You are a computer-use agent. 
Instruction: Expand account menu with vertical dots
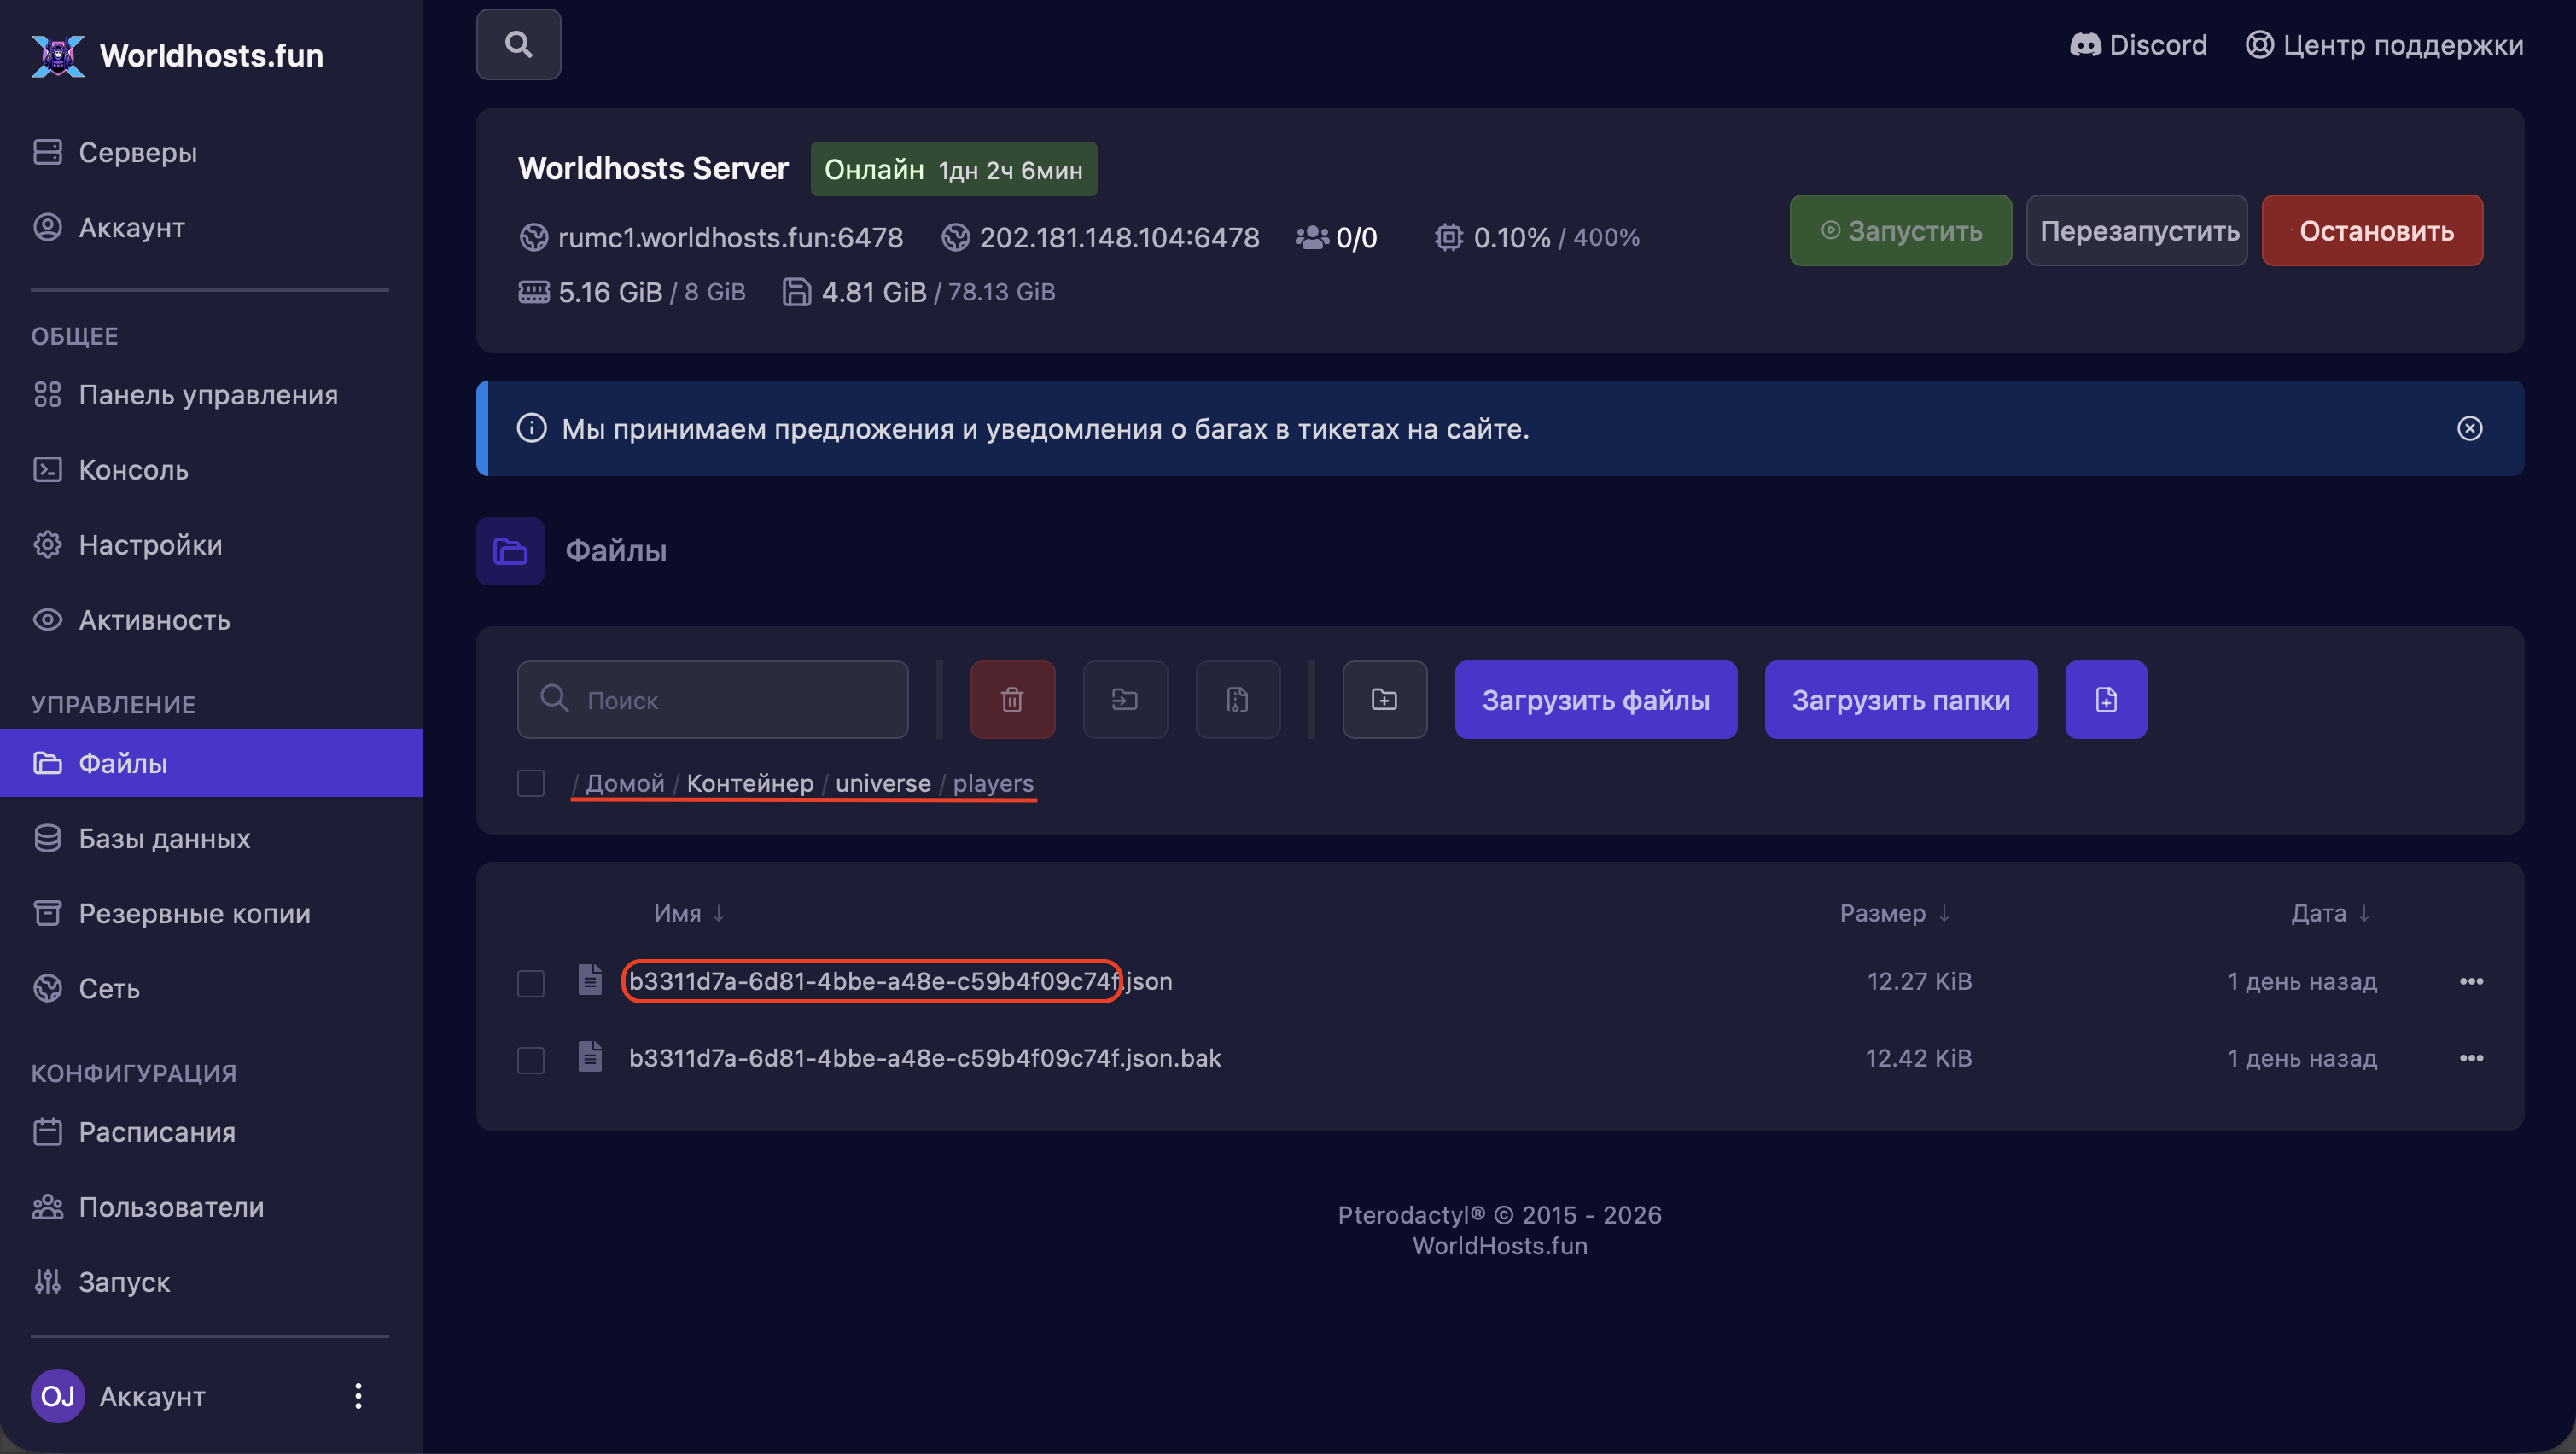[x=358, y=1396]
